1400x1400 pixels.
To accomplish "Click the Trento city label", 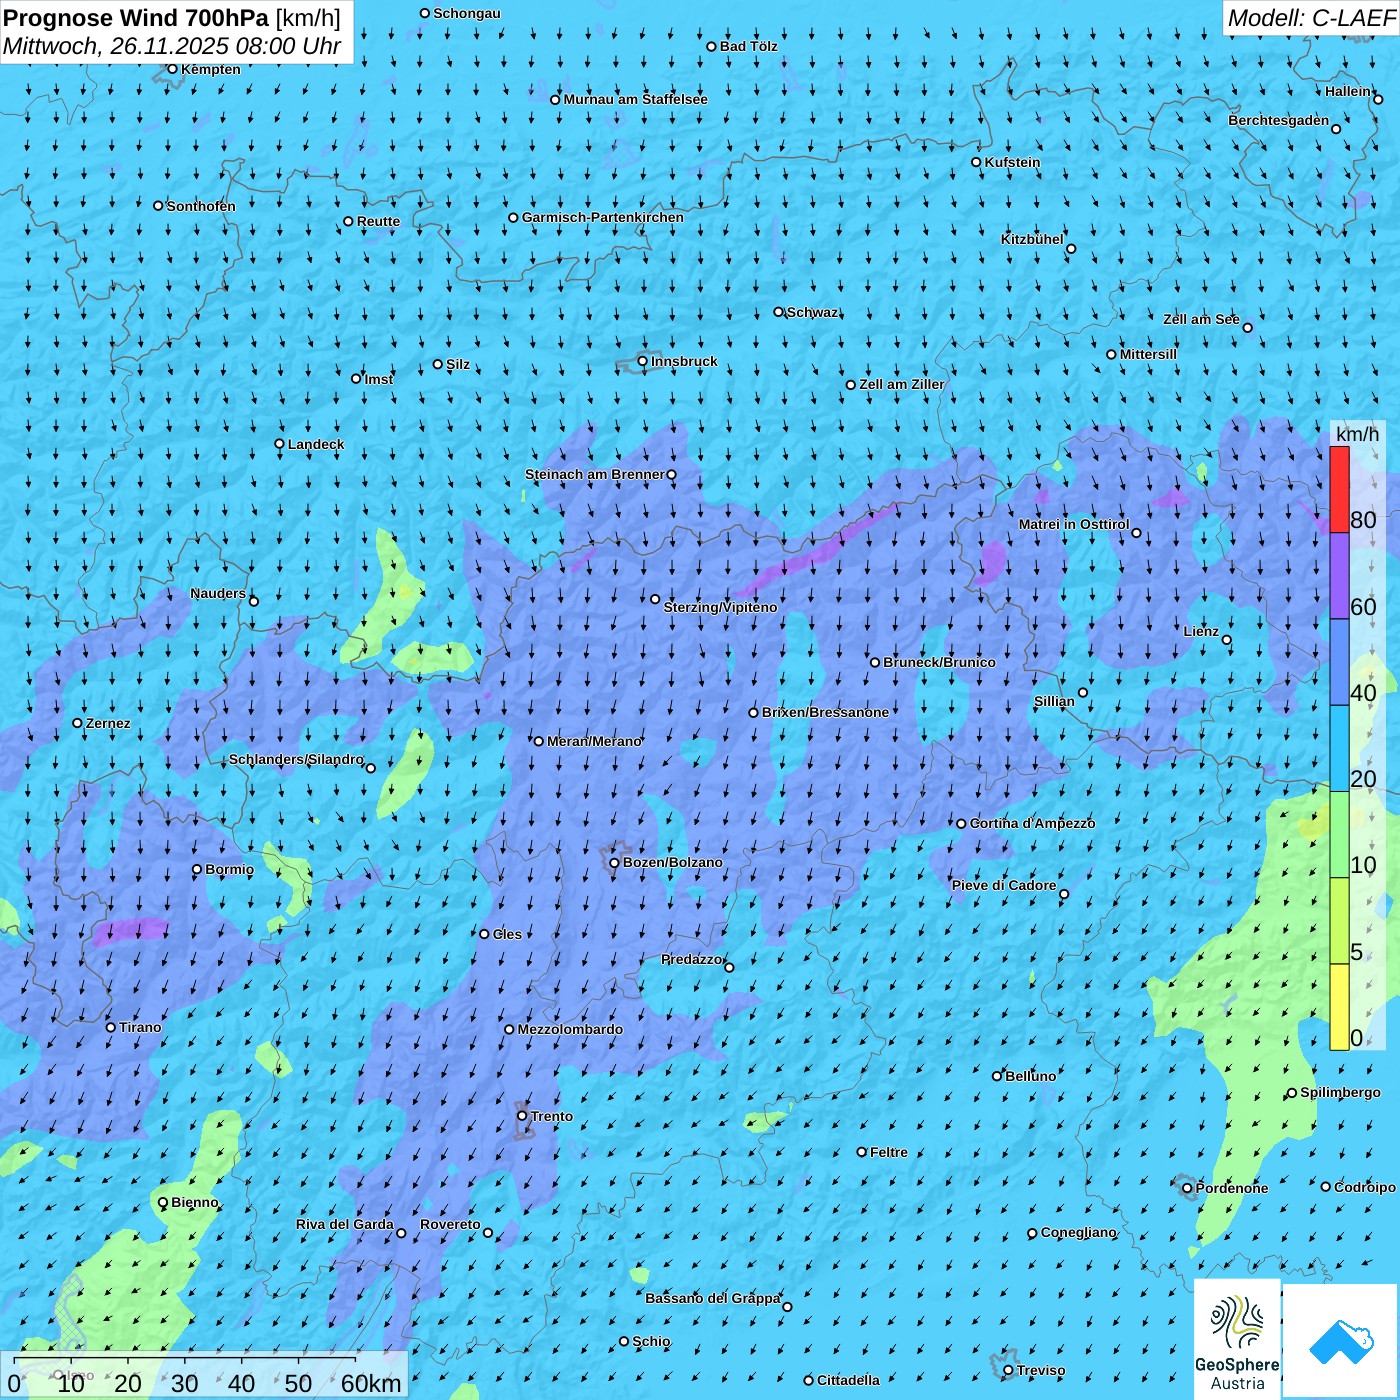I will coord(552,1116).
